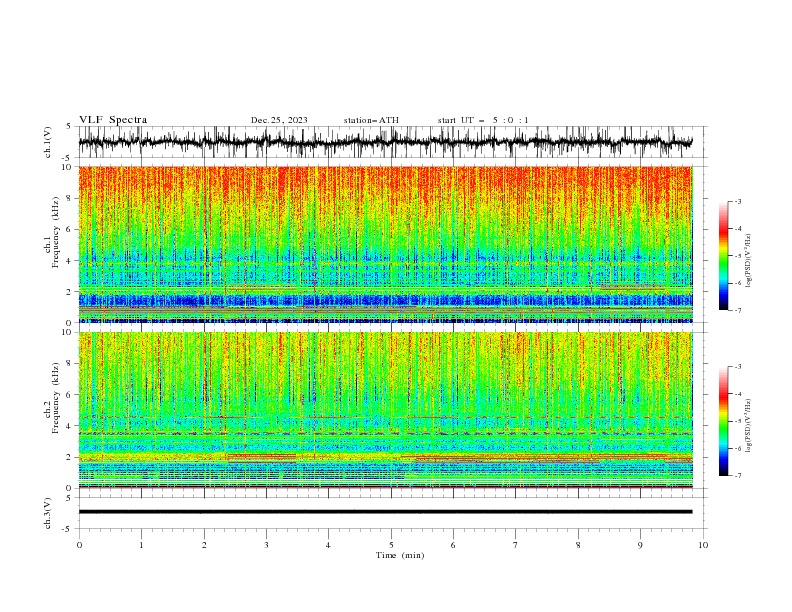
Task: Click the "ch.1(V)" y-axis label
Action: 48,144
